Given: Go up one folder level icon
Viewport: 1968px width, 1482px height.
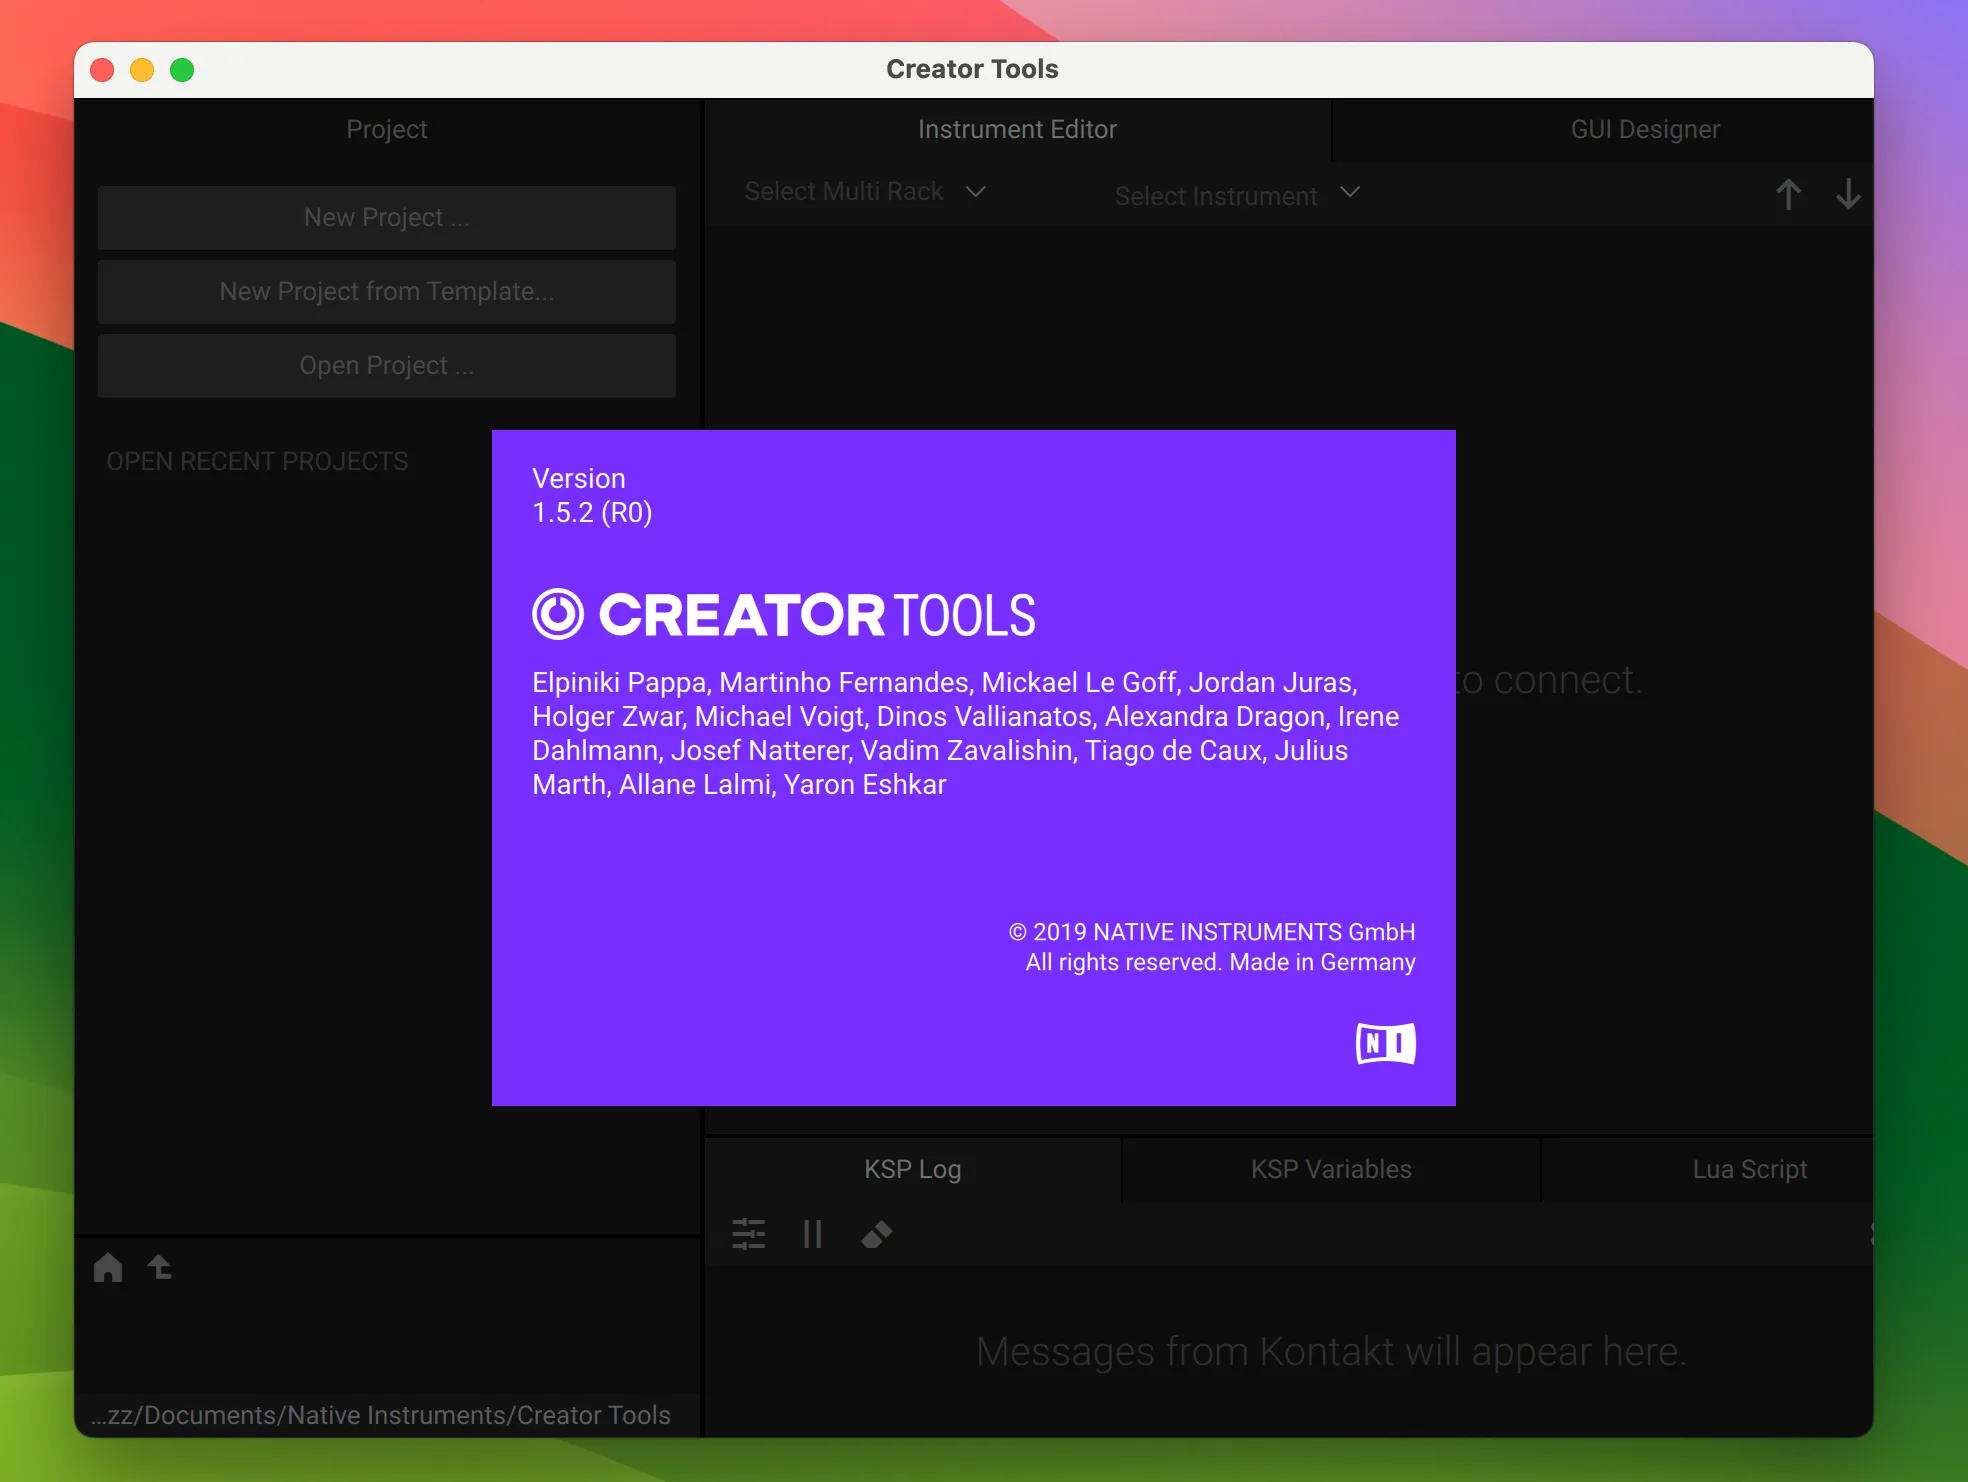Looking at the screenshot, I should tap(160, 1267).
